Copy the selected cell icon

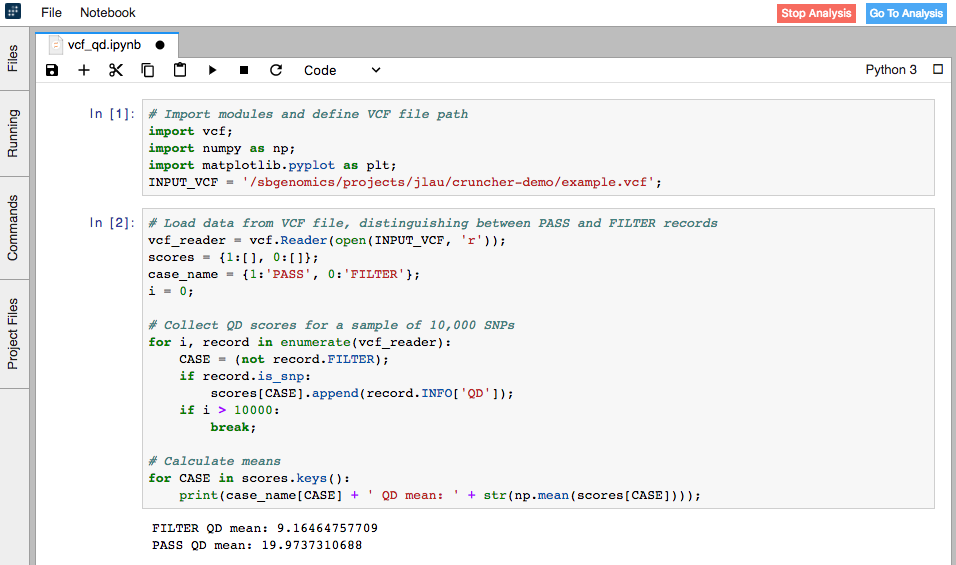(x=148, y=70)
